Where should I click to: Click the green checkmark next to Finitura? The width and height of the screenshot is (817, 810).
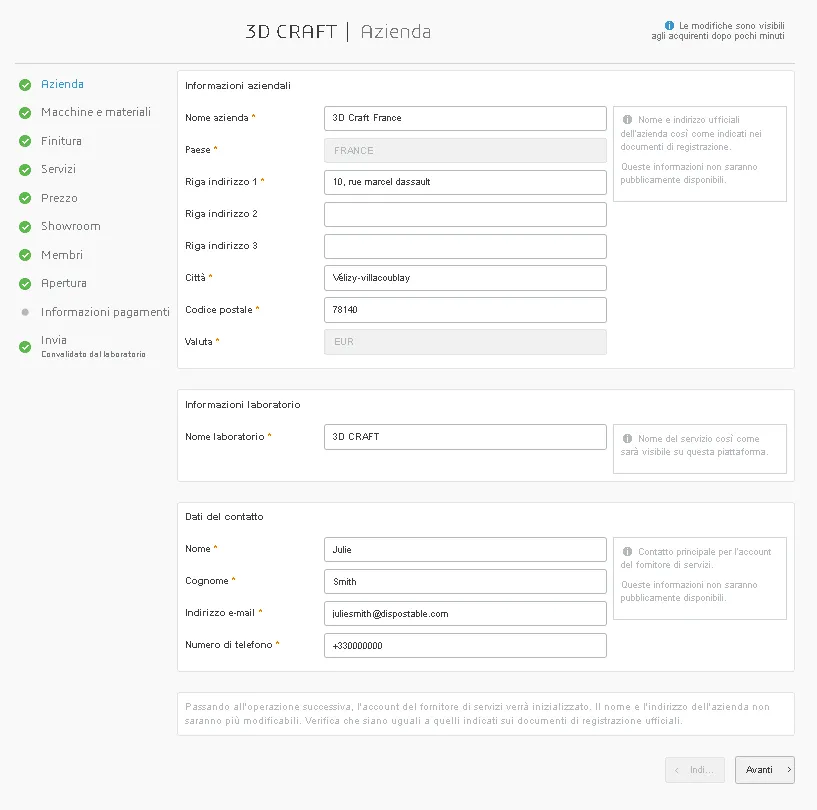pos(25,142)
